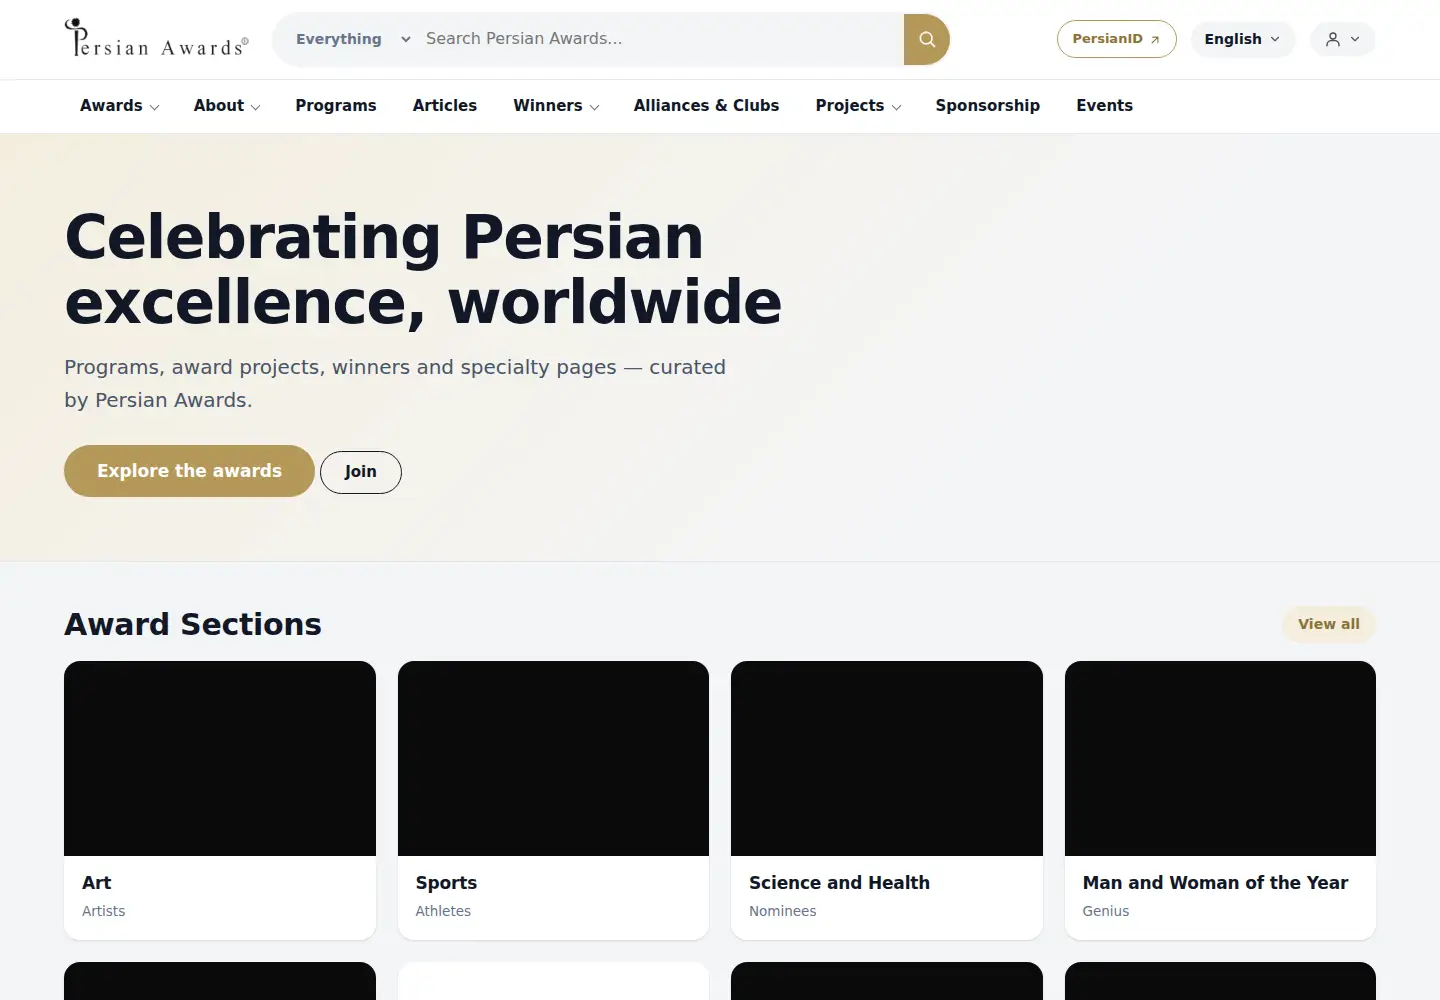Click the Genius subtitle text
The image size is (1440, 1000).
click(x=1106, y=911)
